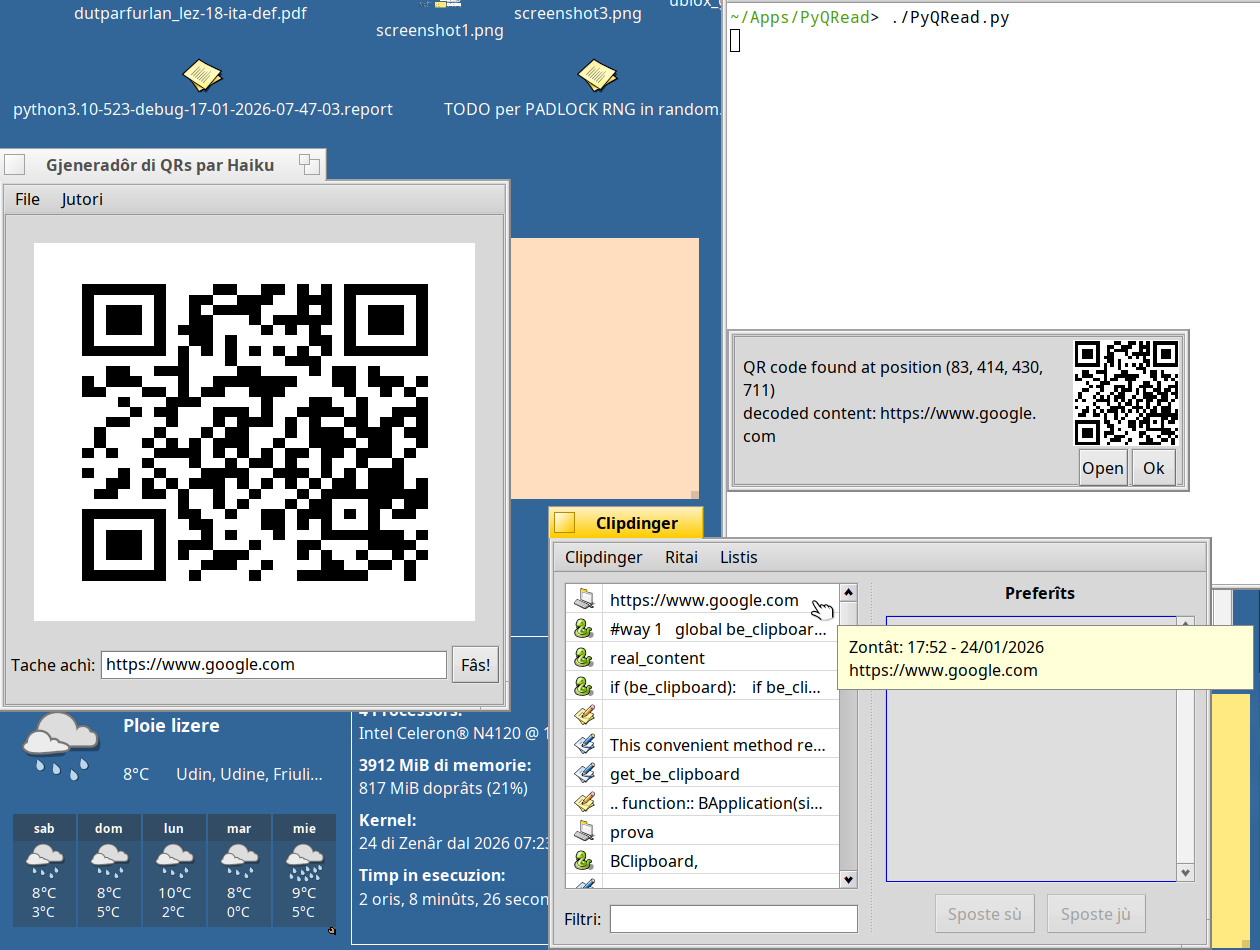This screenshot has width=1260, height=950.
Task: Close the Gjeneradôr di QRs window
Action: 15,165
